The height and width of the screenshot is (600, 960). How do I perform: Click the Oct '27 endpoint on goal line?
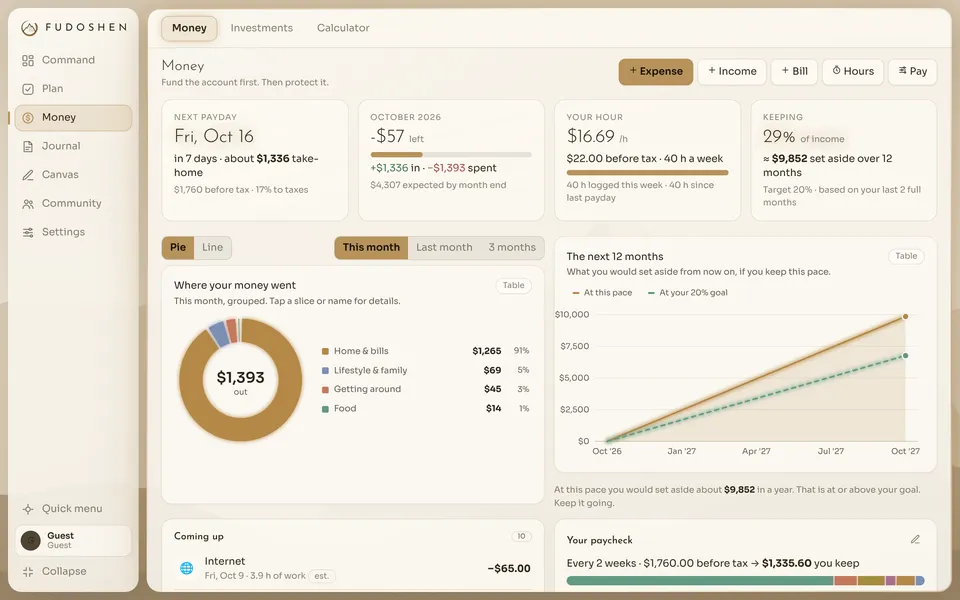[x=905, y=356]
